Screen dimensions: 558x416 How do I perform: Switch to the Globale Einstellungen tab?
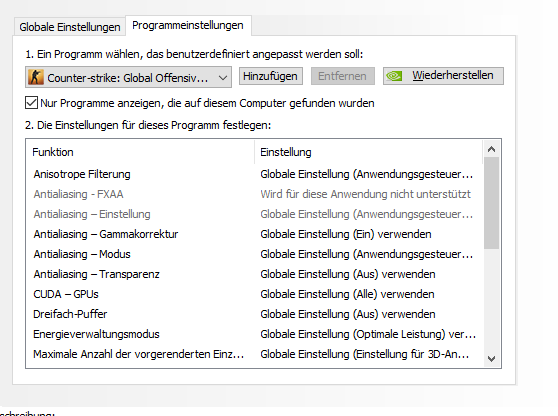point(70,27)
